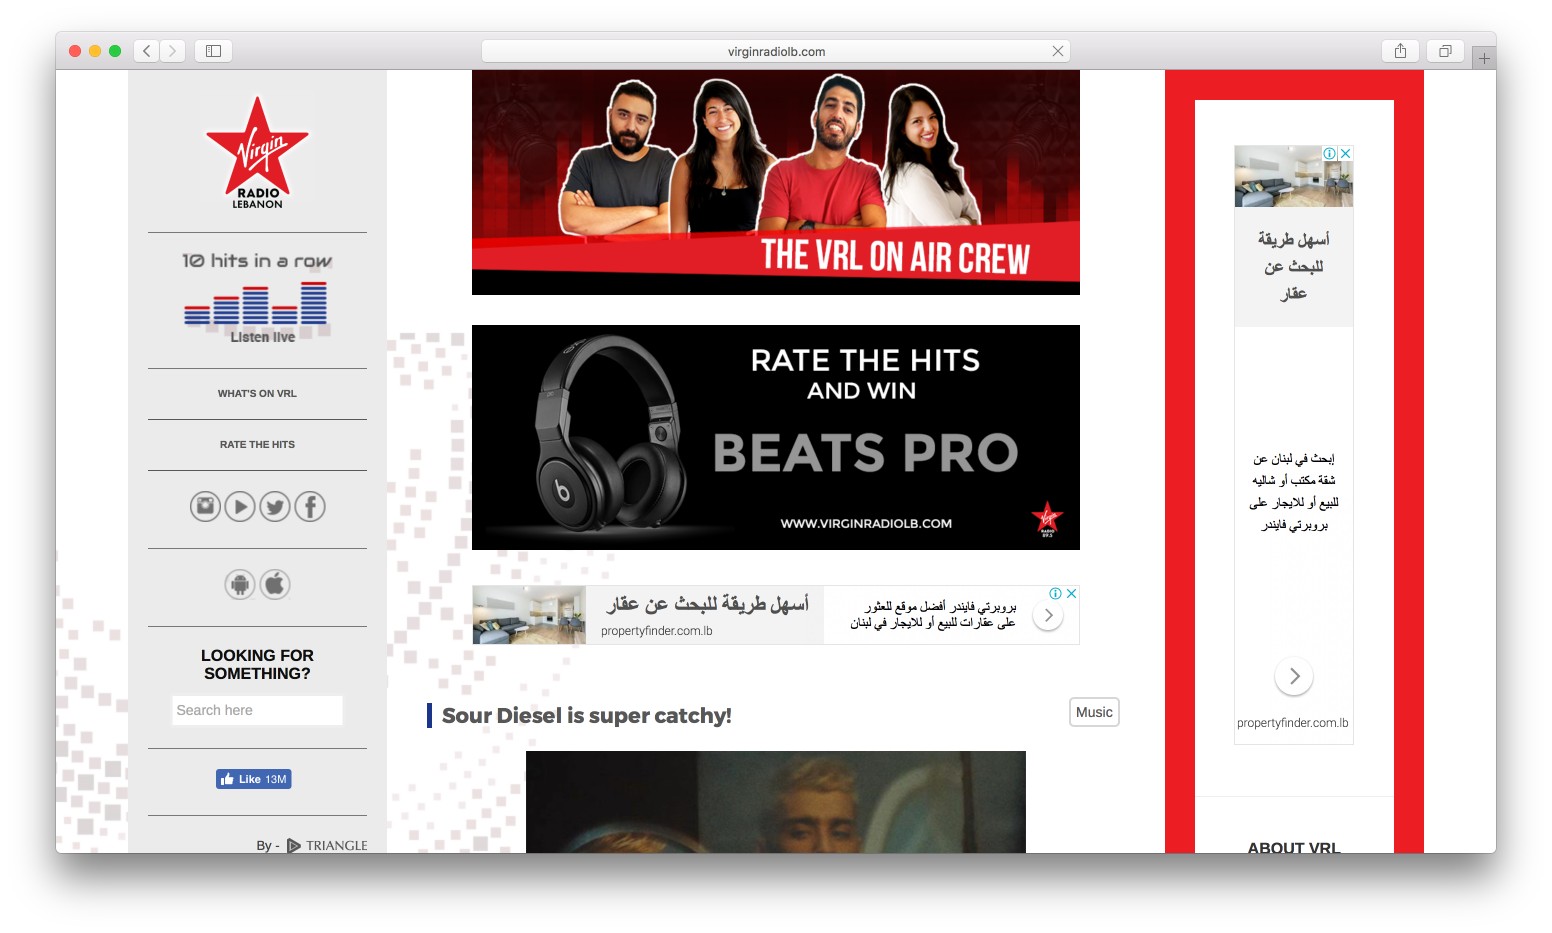Open RATE THE HITS menu item

[257, 445]
